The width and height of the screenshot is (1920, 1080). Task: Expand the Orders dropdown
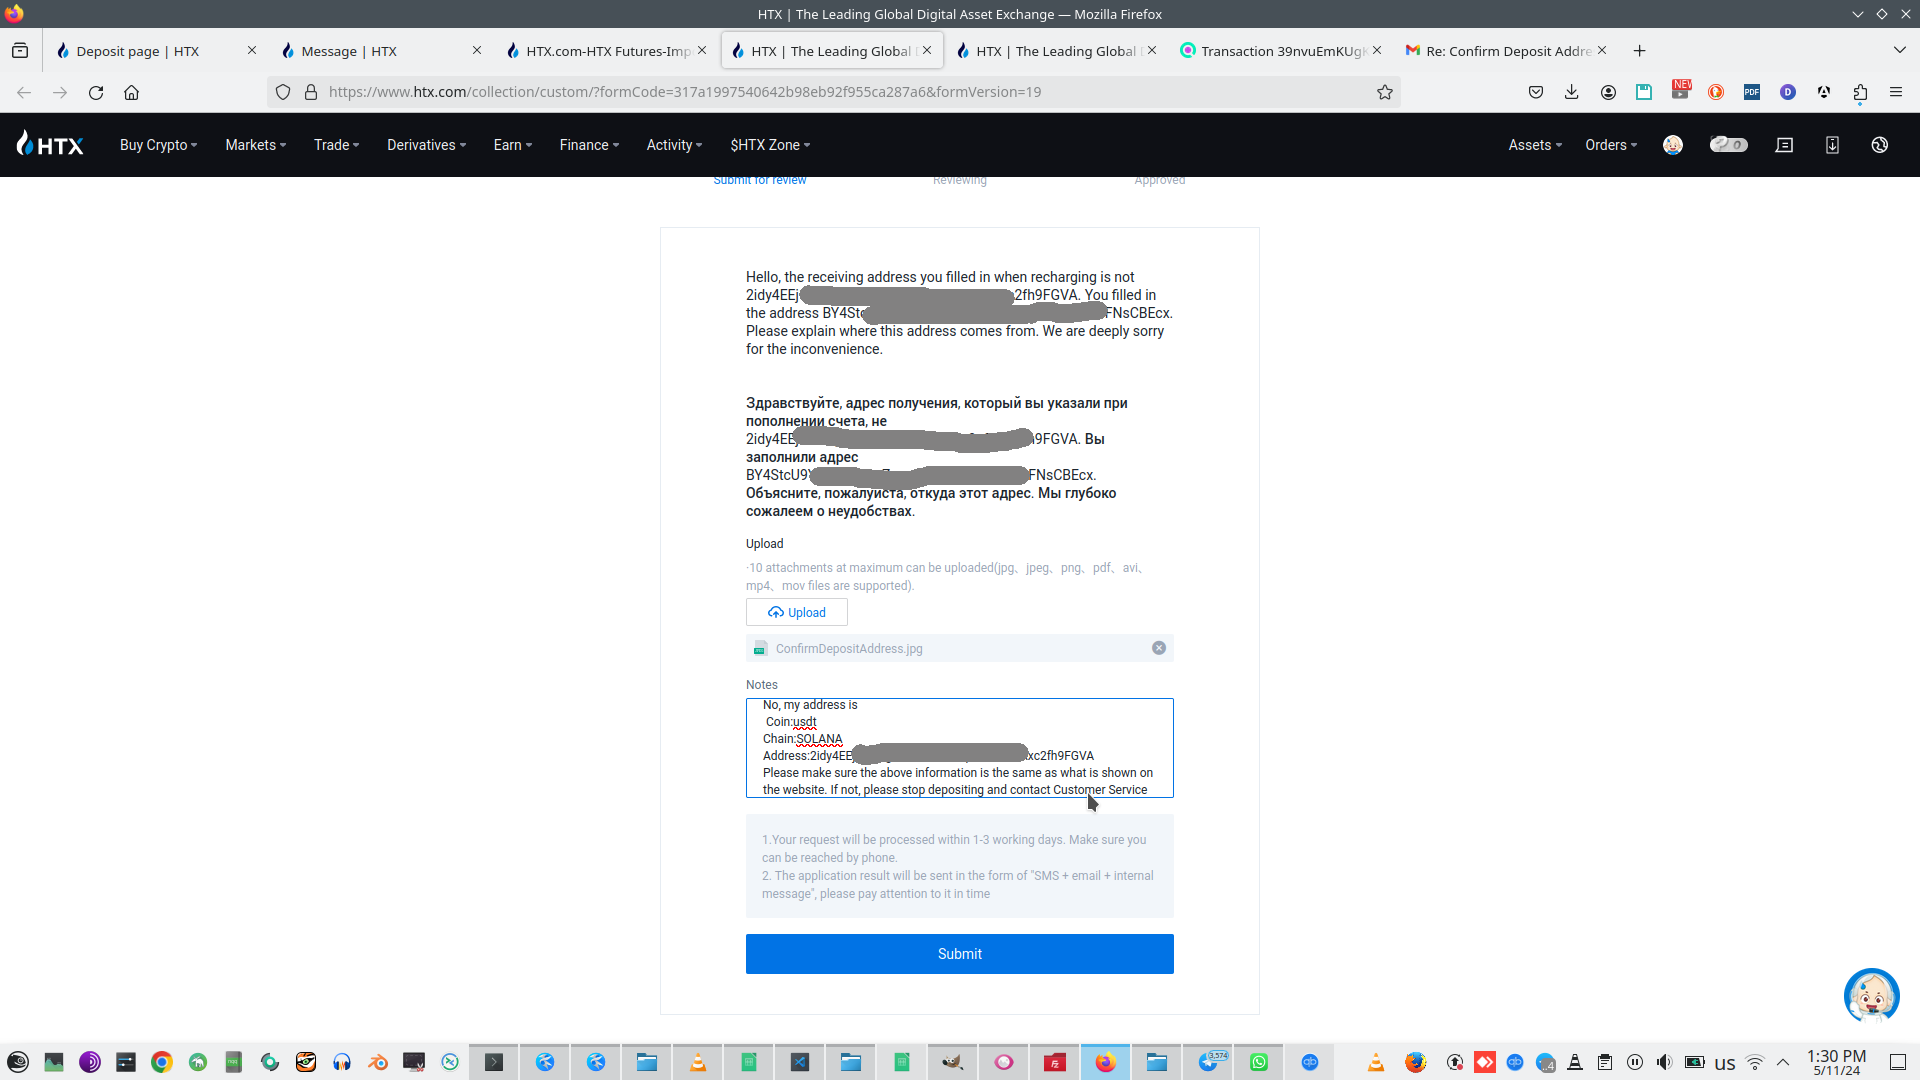click(x=1611, y=145)
